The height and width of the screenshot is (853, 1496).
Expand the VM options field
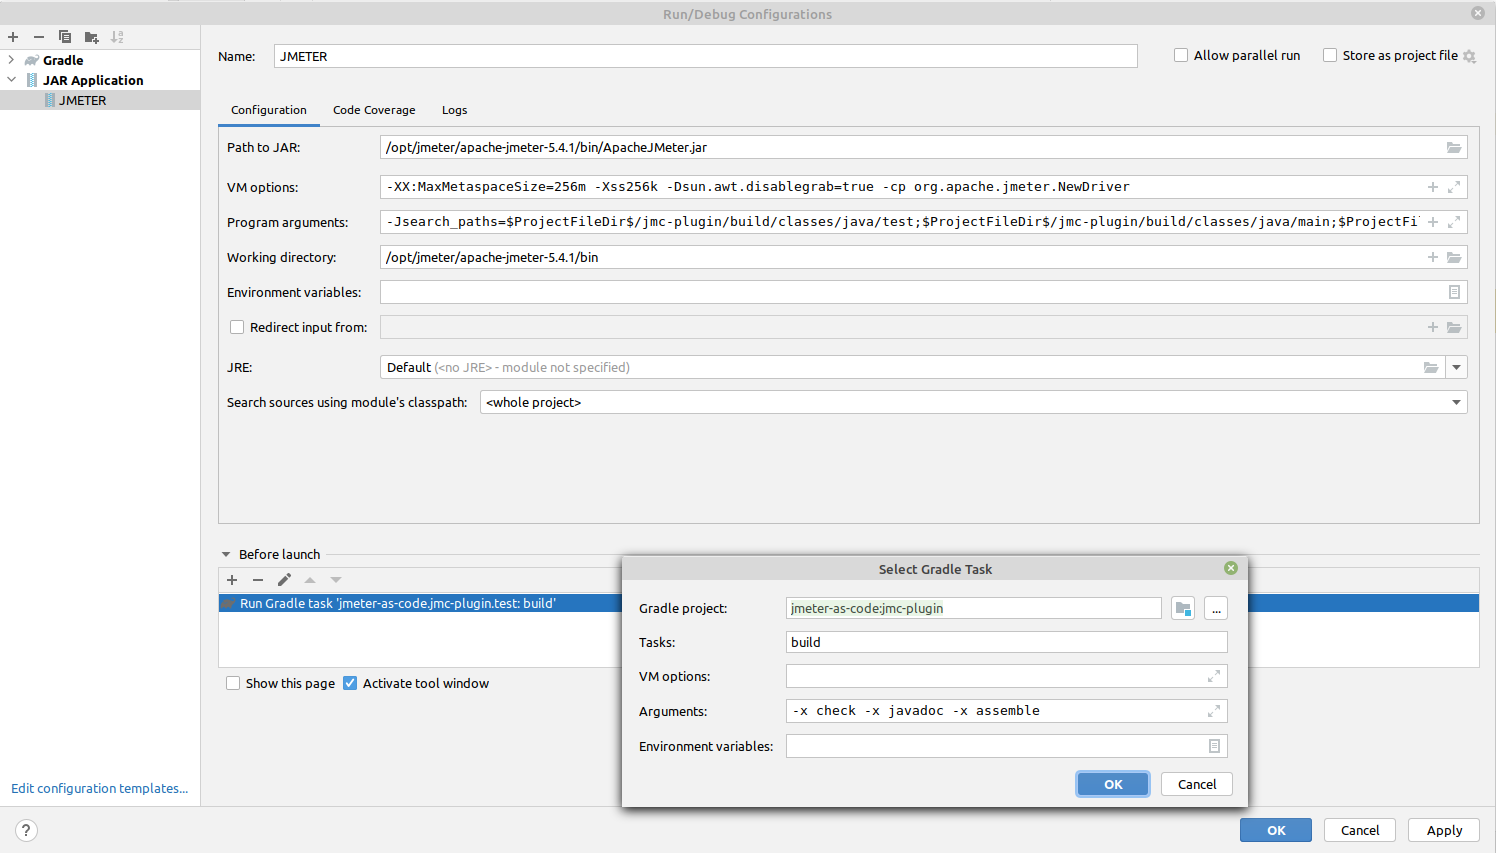tap(1454, 187)
